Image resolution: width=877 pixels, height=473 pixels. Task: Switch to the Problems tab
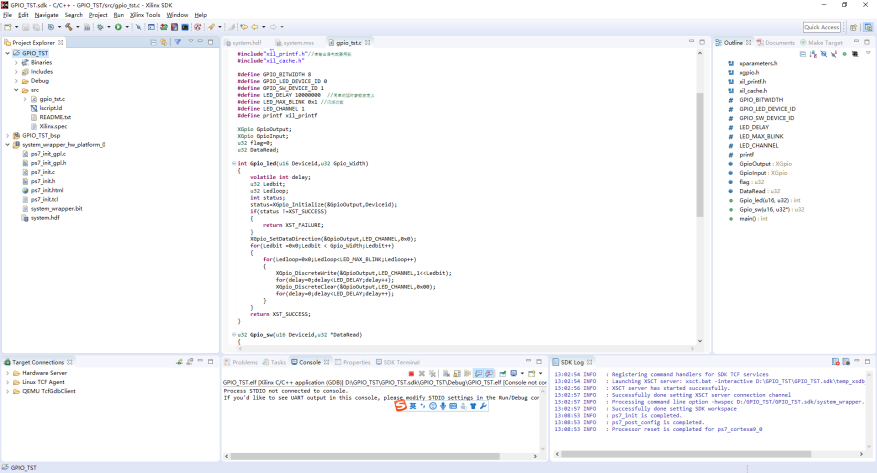coord(241,362)
